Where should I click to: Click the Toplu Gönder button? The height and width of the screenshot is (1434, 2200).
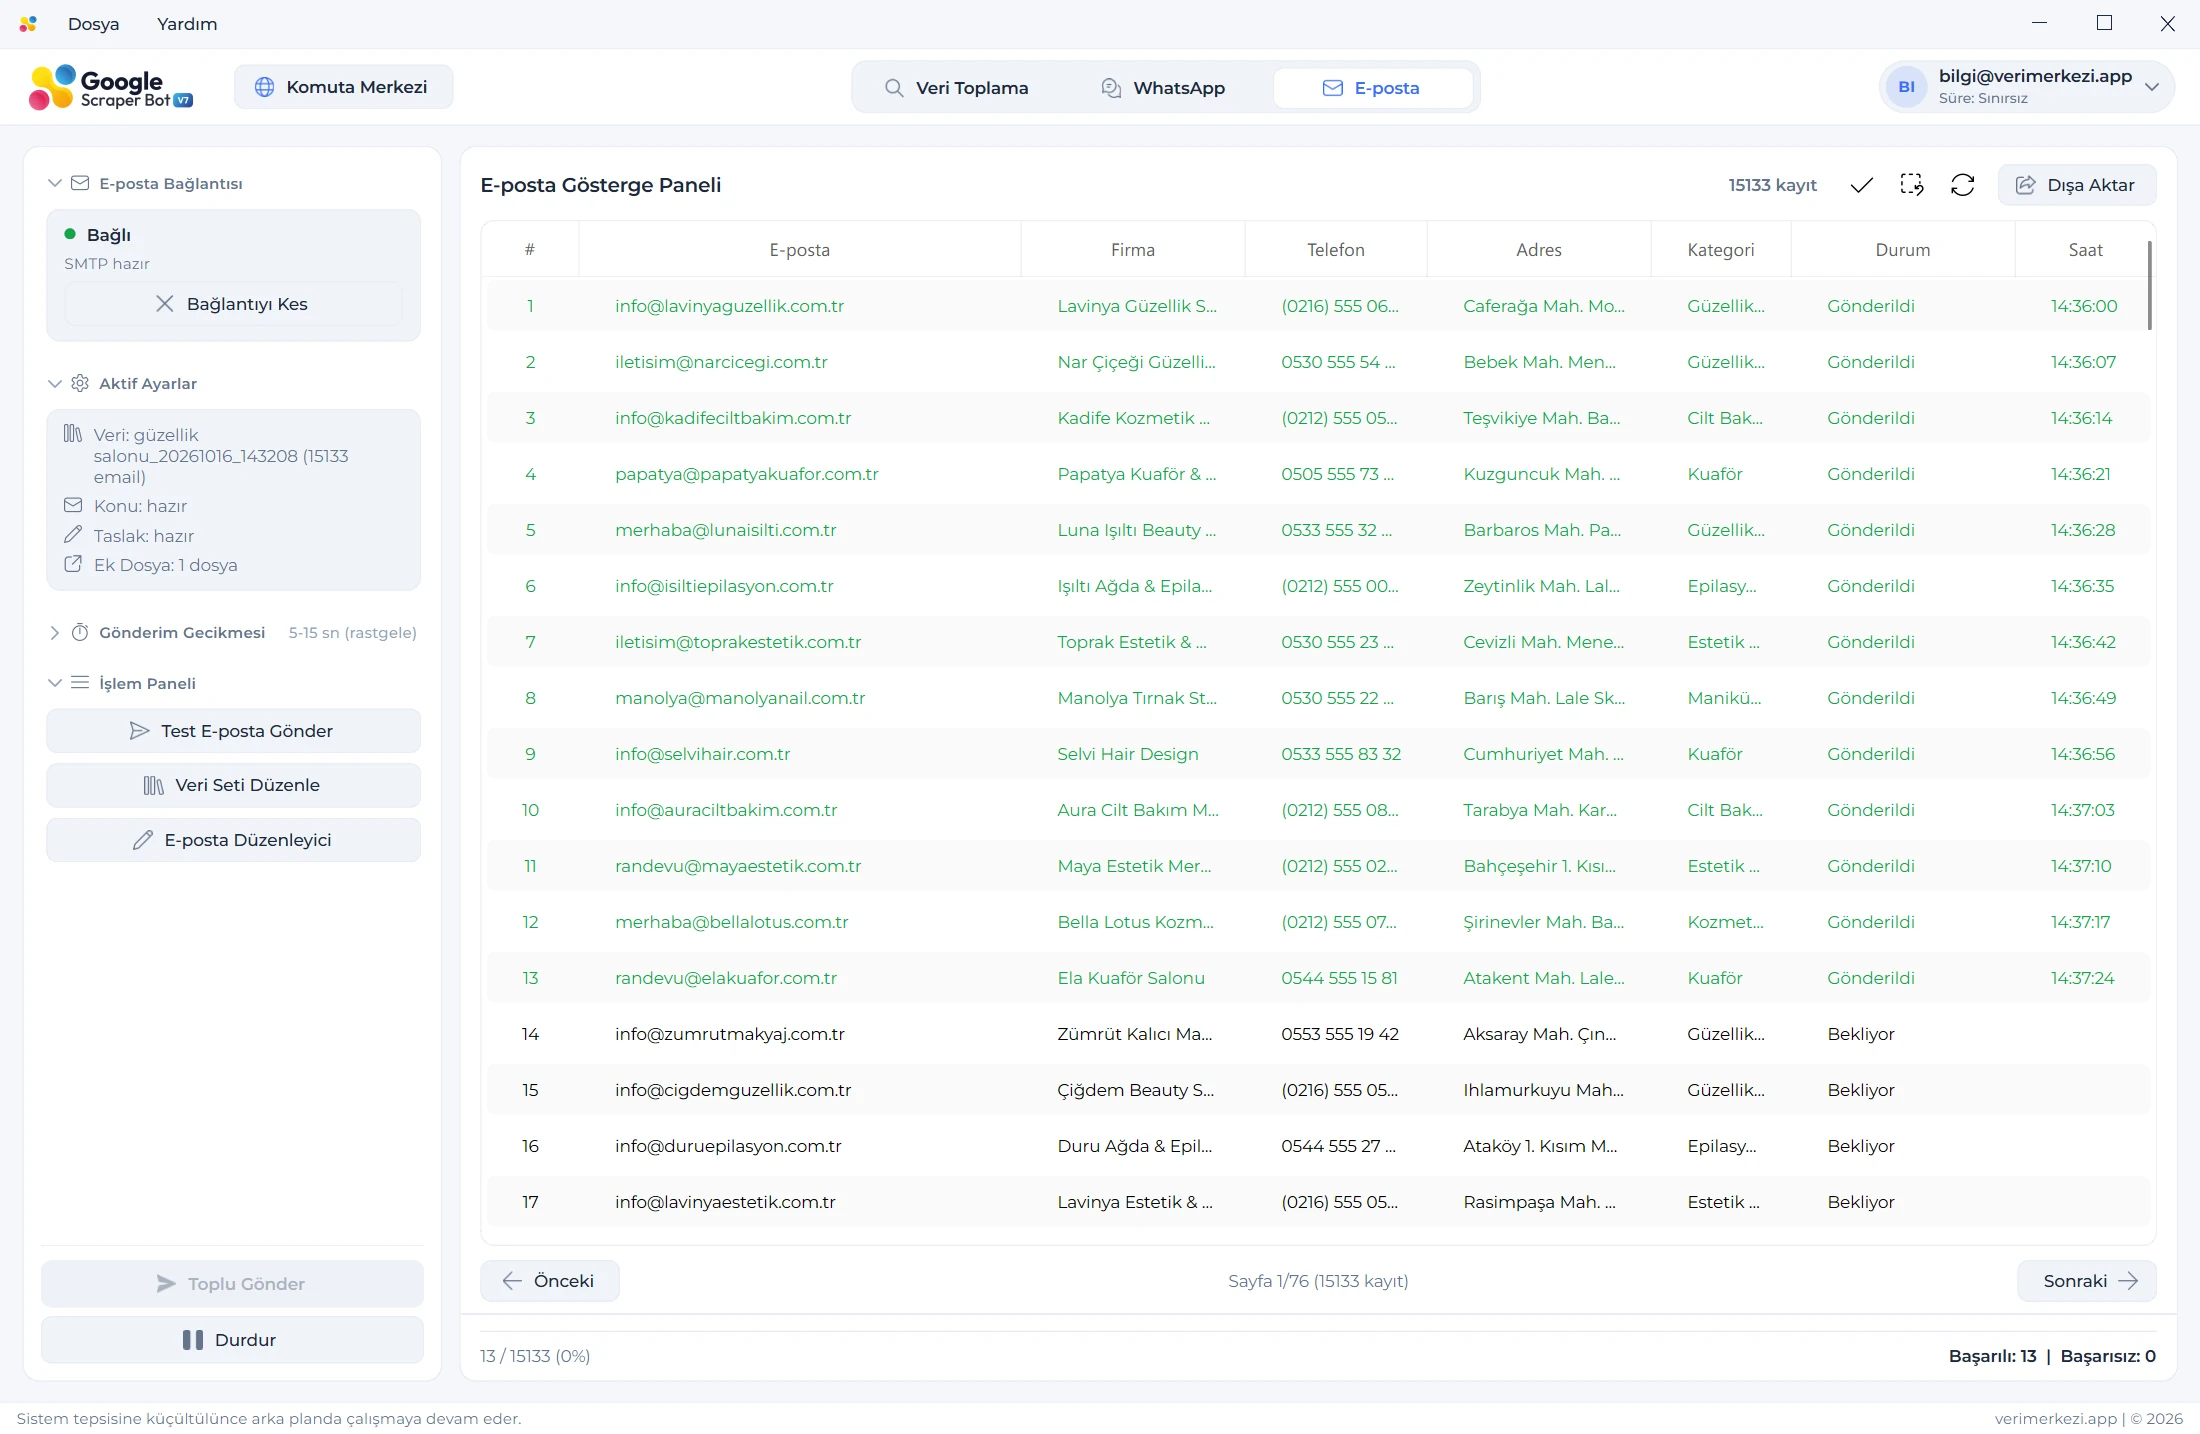(232, 1284)
